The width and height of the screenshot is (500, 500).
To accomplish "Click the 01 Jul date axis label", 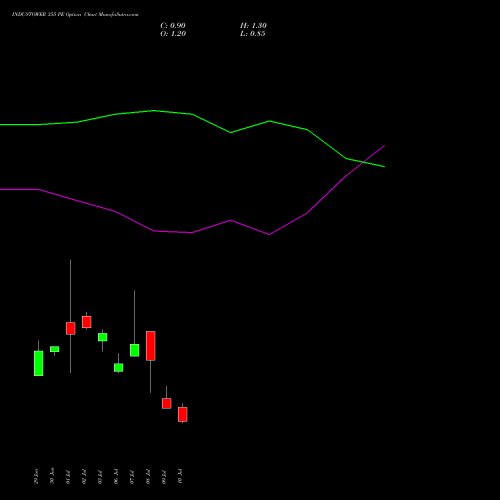I will (x=68, y=477).
